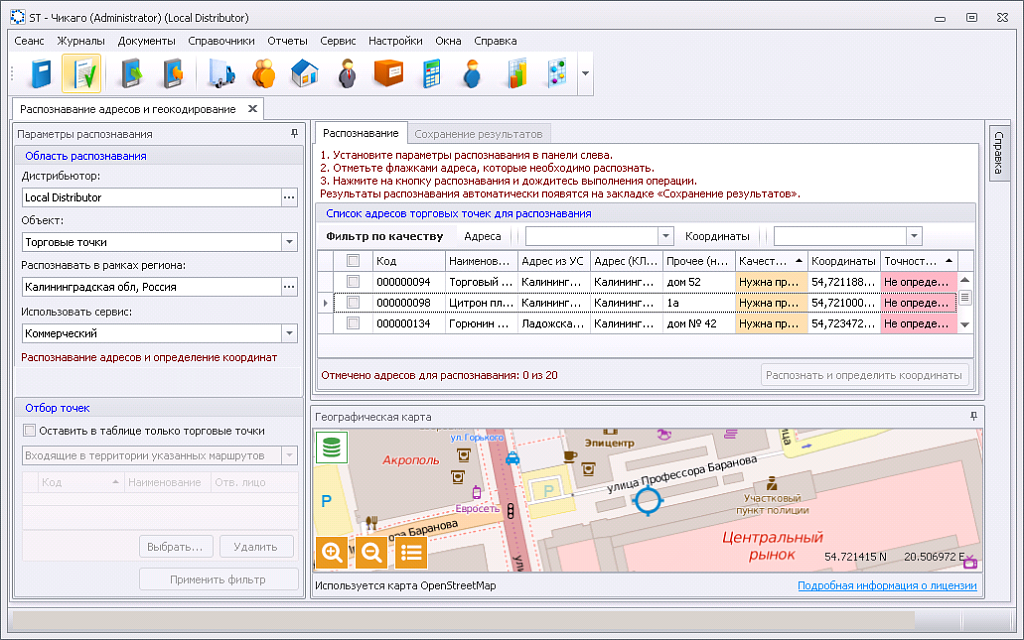Click the highlighted document checkmark toolbar icon
The image size is (1024, 640).
coord(82,73)
